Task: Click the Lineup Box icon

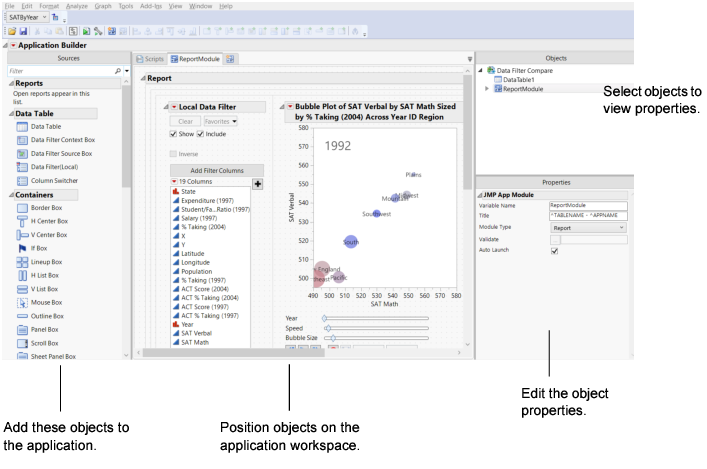Action: (22, 262)
